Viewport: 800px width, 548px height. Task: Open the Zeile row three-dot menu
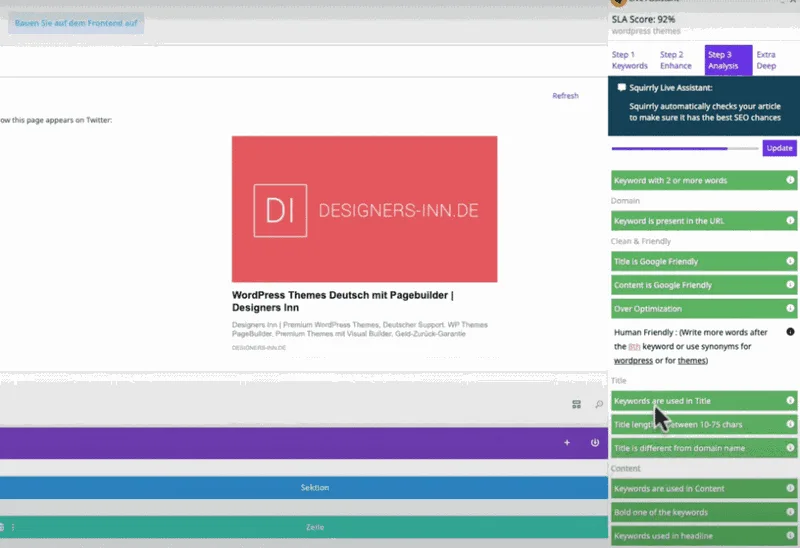(13, 527)
